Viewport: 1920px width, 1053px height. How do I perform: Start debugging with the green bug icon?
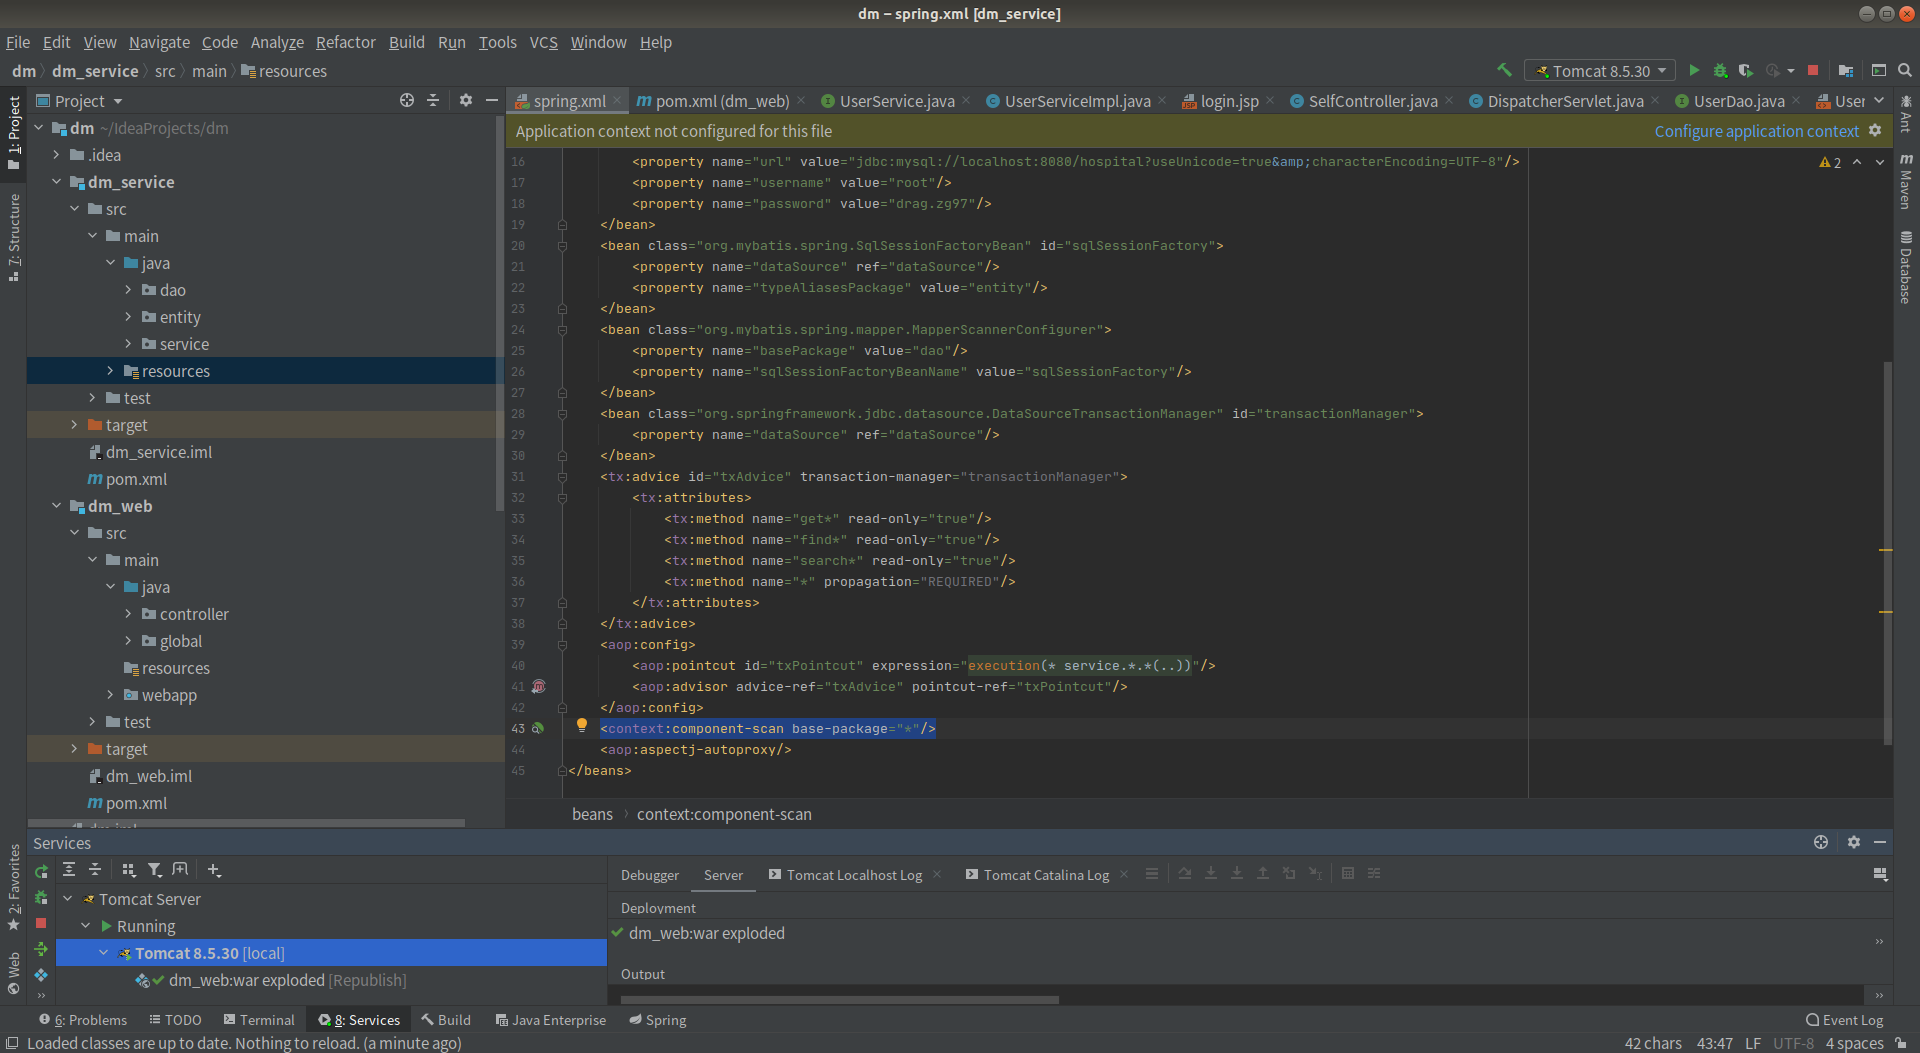(x=1720, y=70)
